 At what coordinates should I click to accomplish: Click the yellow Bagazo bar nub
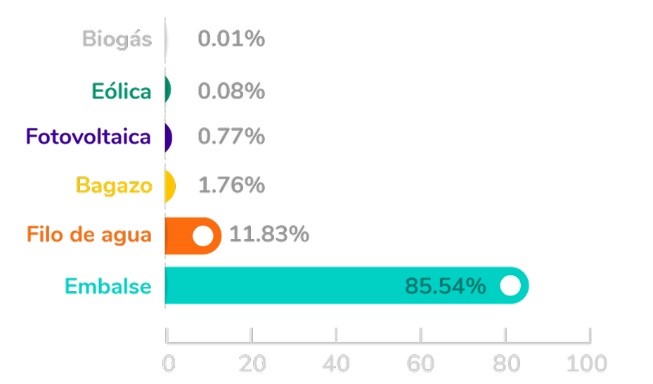point(170,186)
